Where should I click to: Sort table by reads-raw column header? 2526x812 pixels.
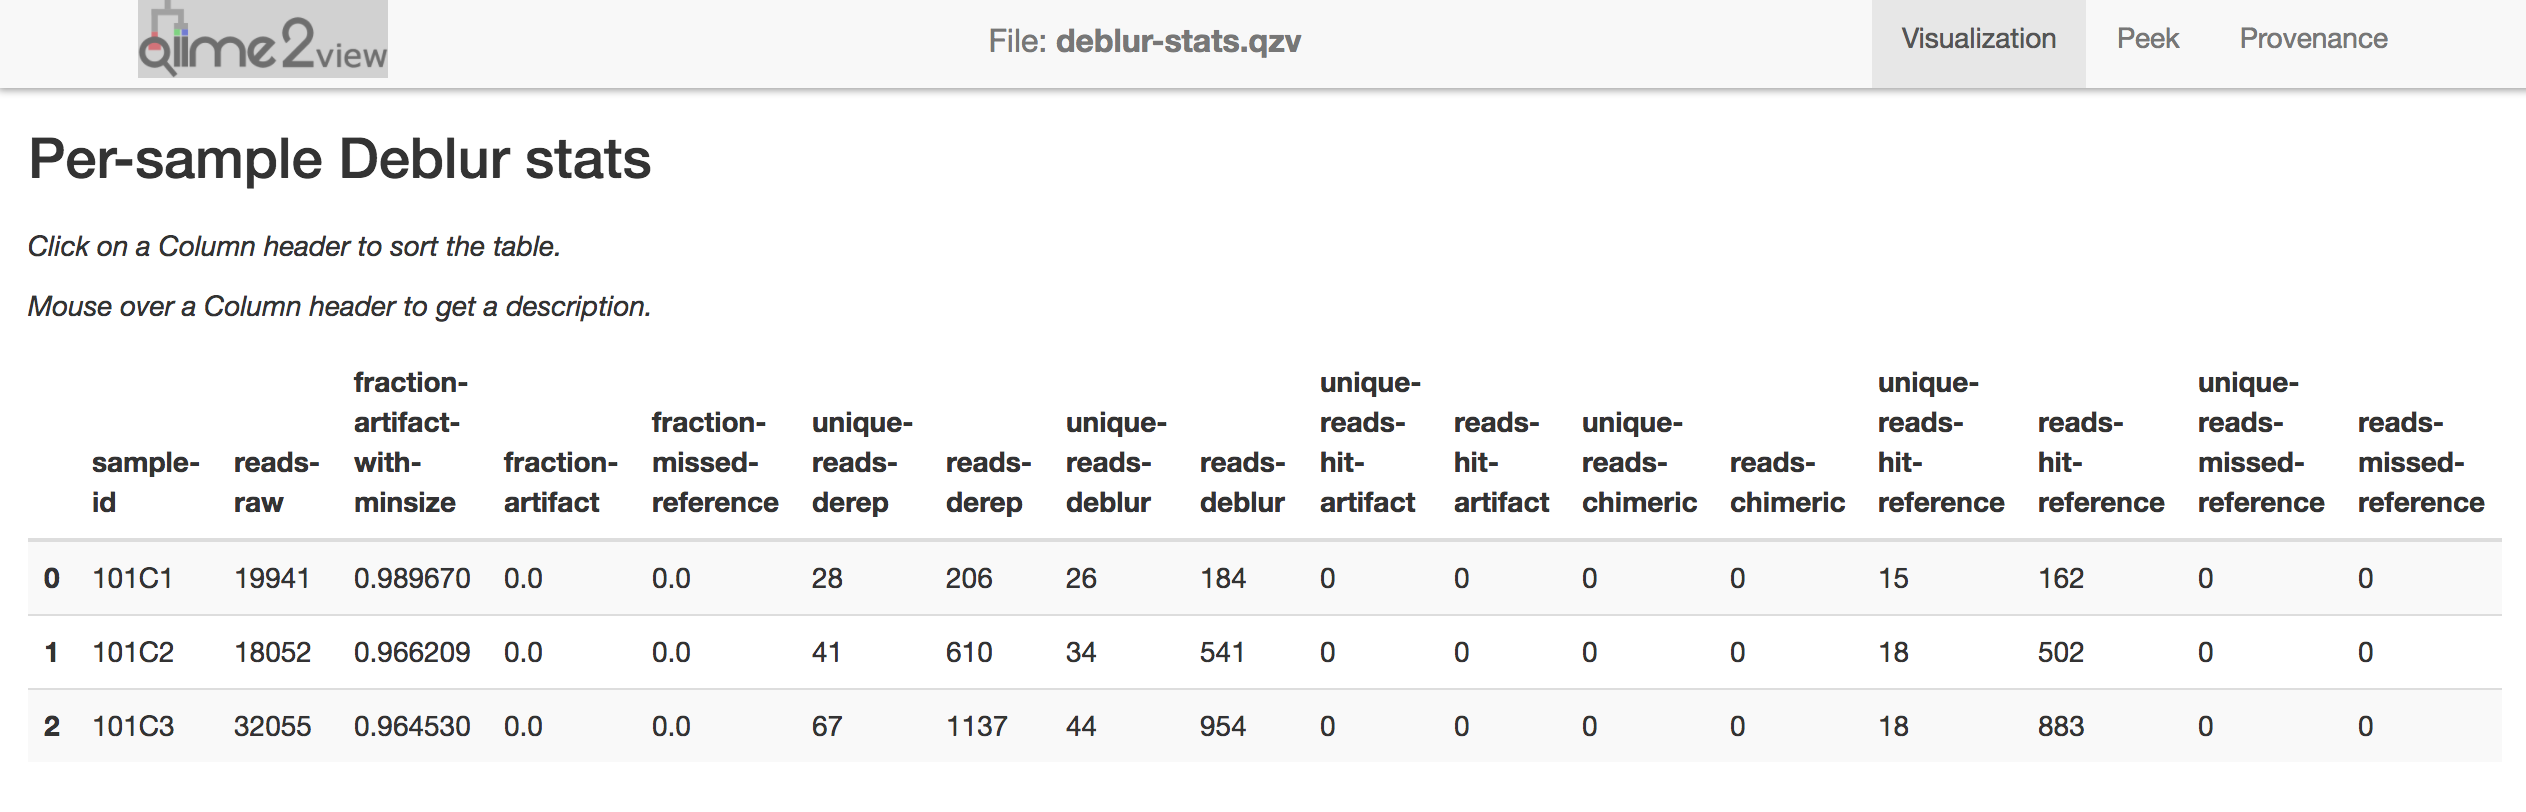point(276,482)
